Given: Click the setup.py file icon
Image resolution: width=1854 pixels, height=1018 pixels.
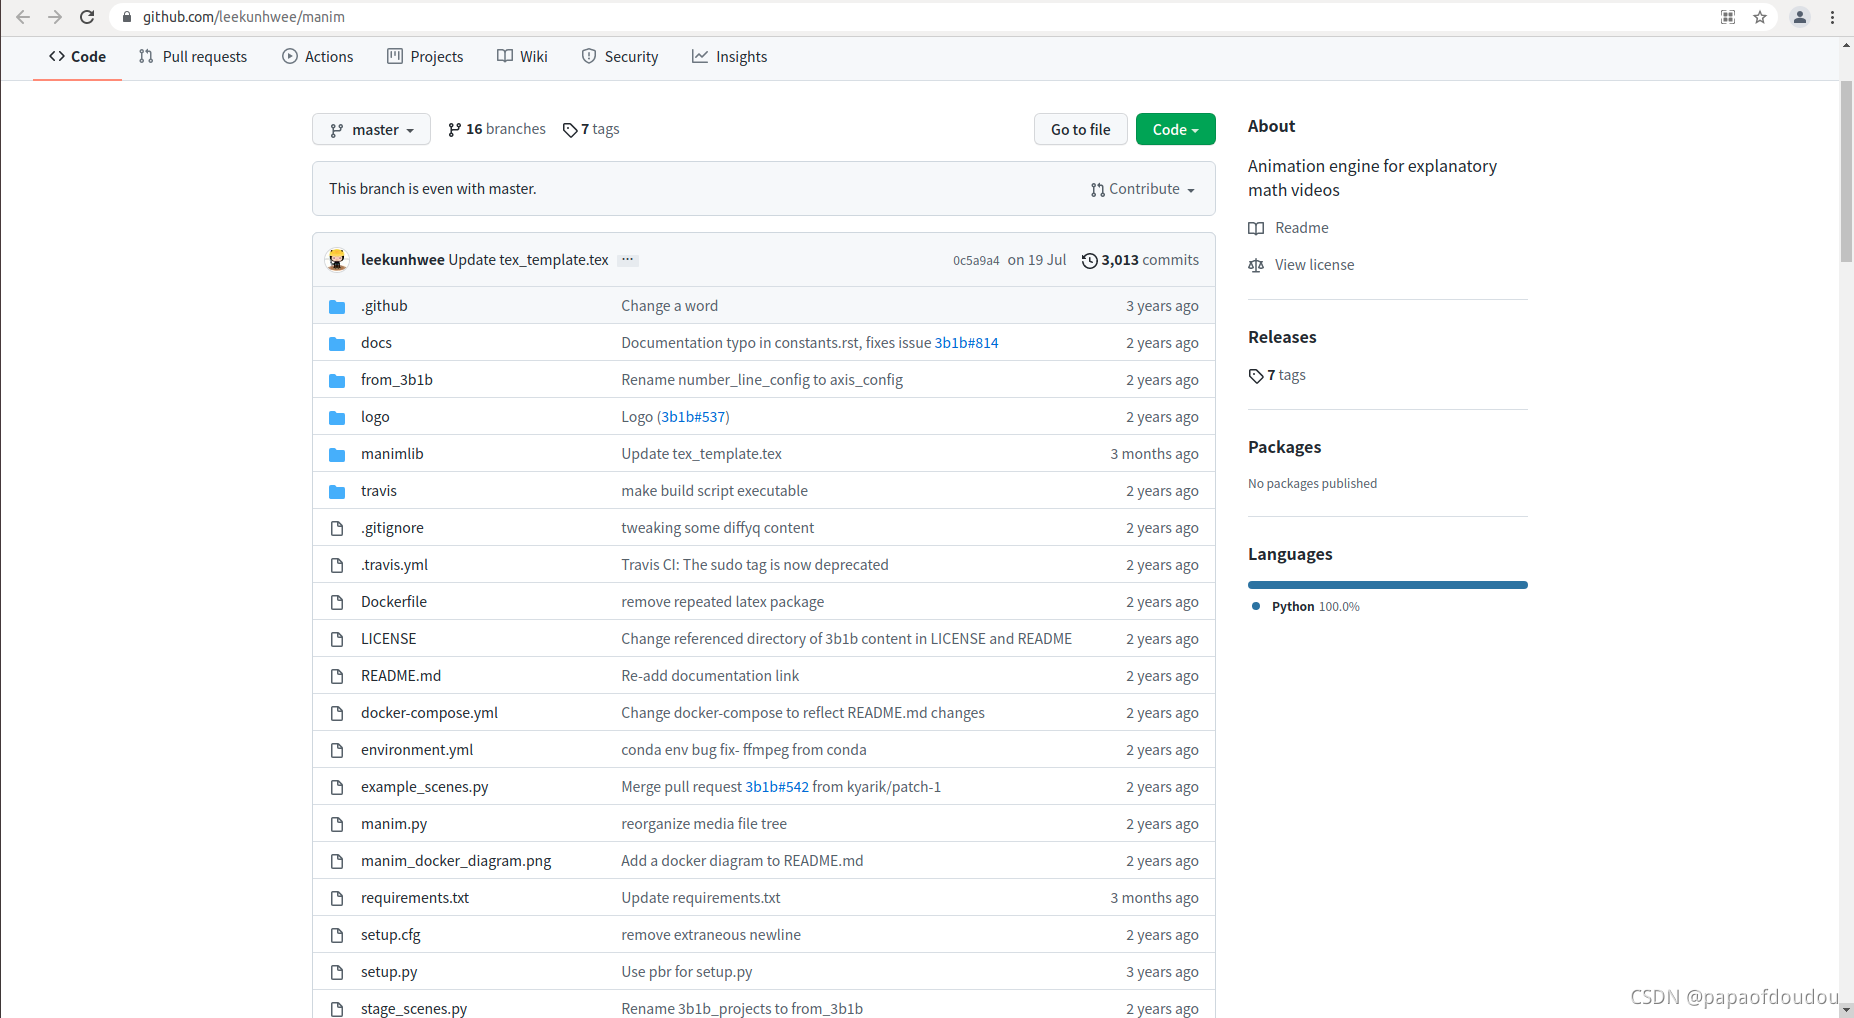Looking at the screenshot, I should pos(337,972).
